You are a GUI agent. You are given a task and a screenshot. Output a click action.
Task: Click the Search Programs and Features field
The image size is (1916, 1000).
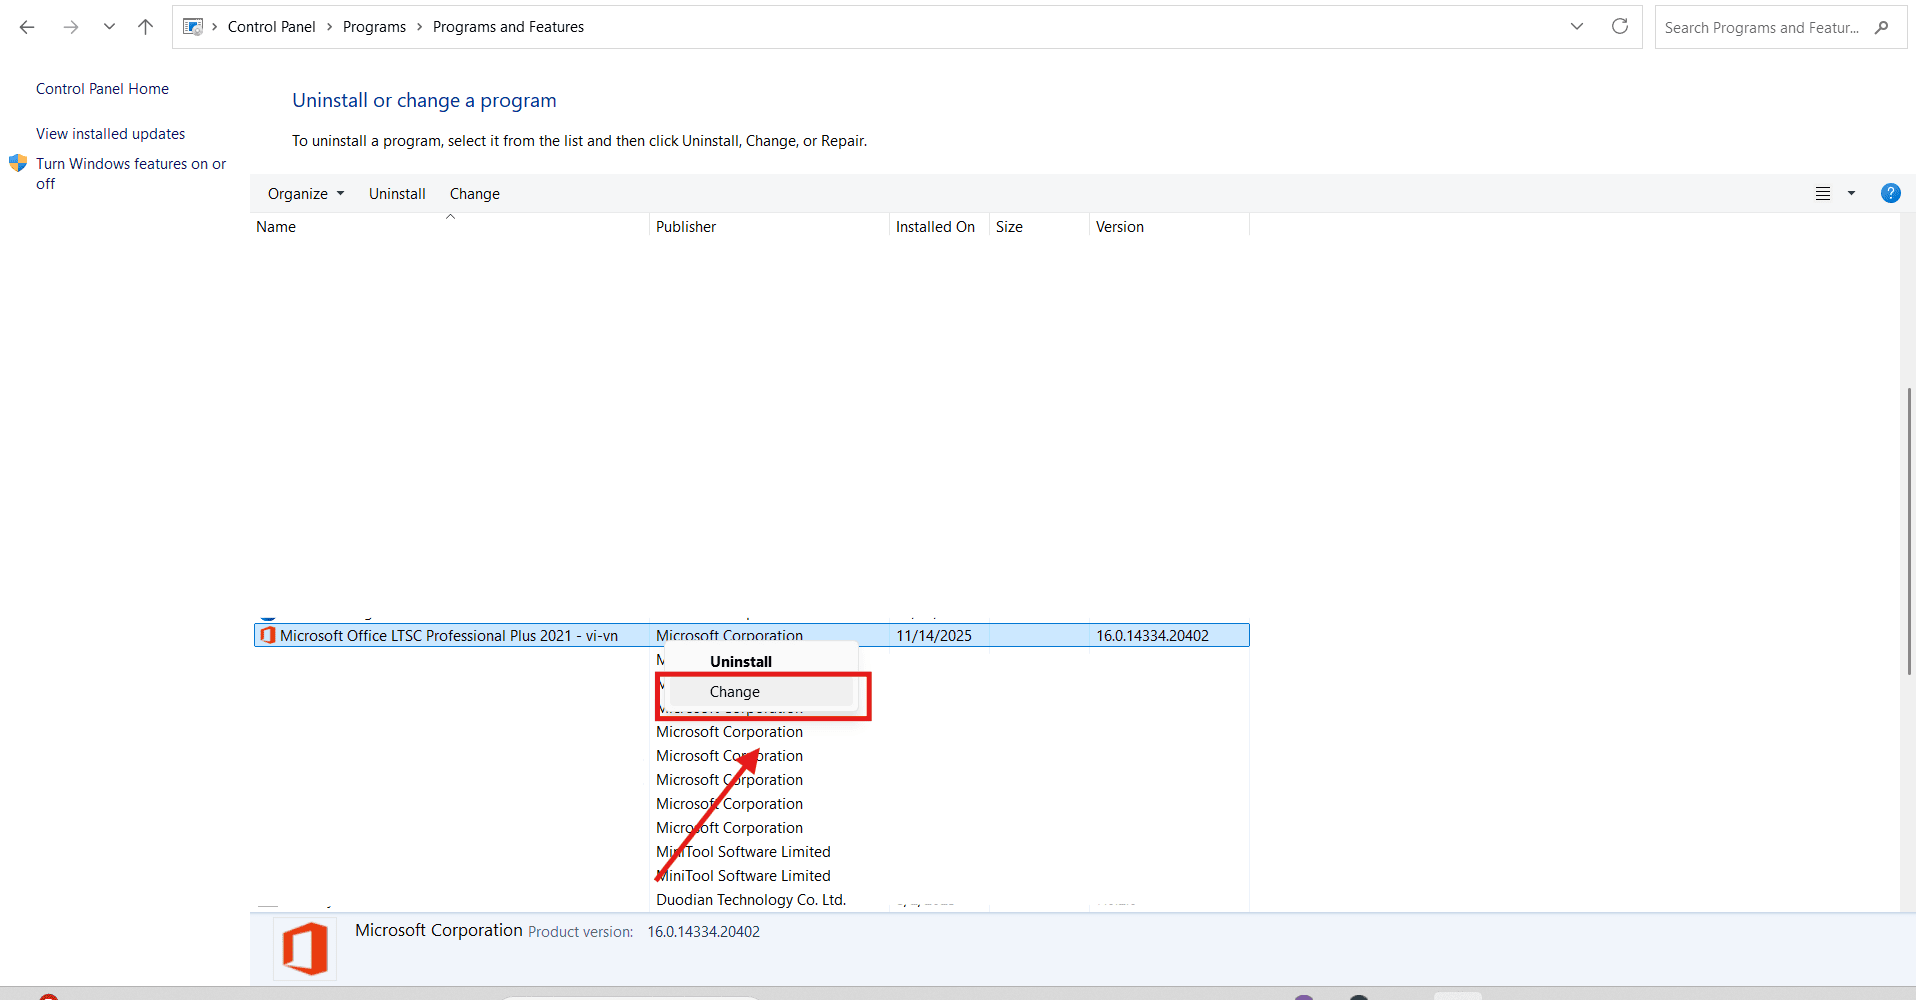(x=1760, y=28)
